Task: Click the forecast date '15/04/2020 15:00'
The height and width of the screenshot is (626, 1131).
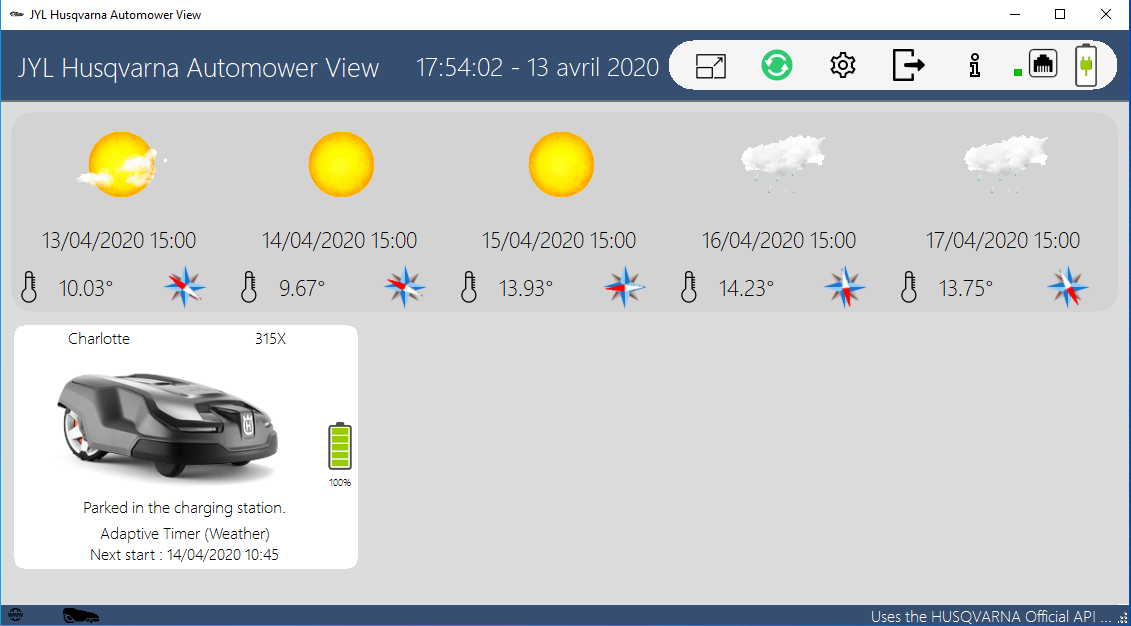Action: click(559, 240)
